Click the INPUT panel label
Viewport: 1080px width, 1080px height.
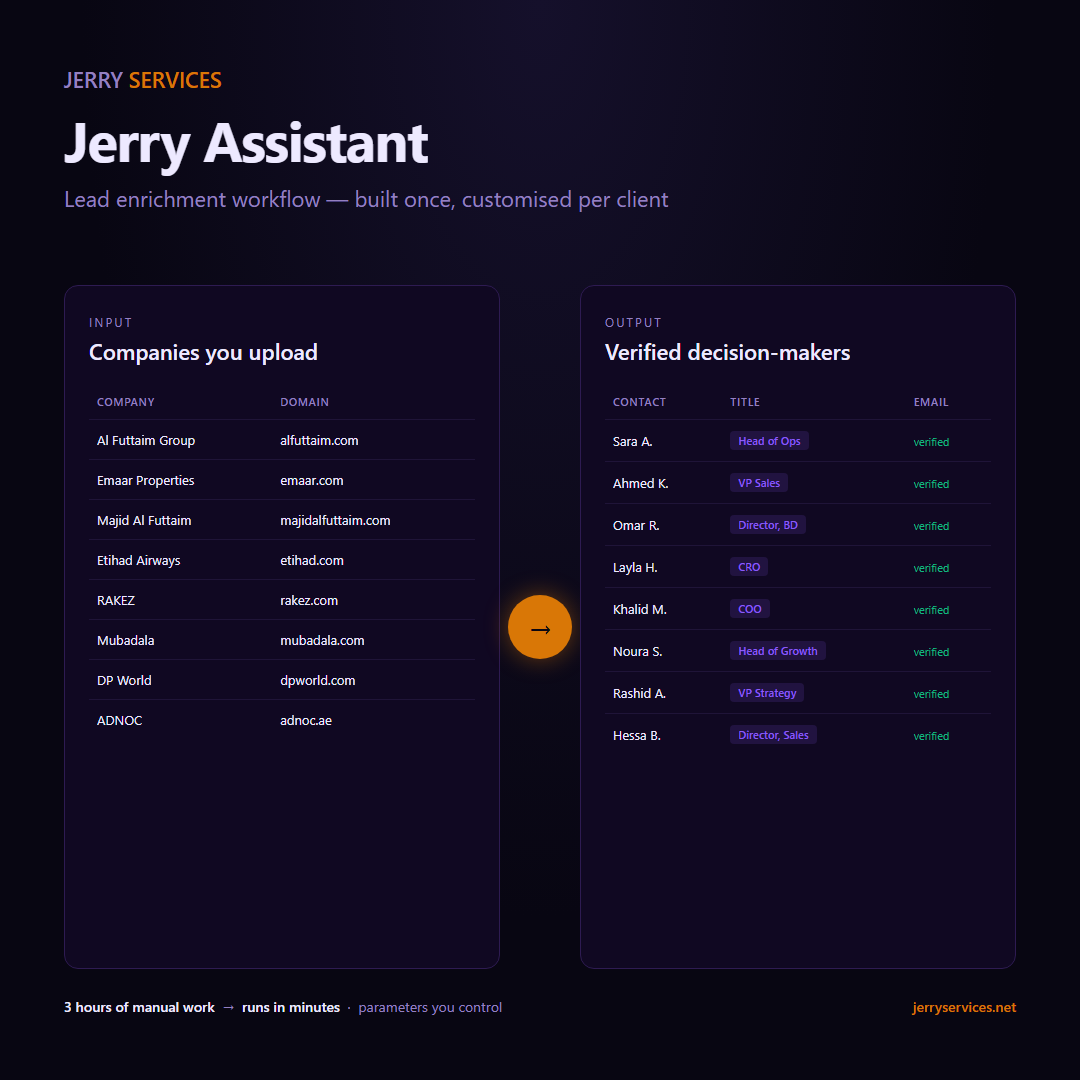tap(110, 322)
